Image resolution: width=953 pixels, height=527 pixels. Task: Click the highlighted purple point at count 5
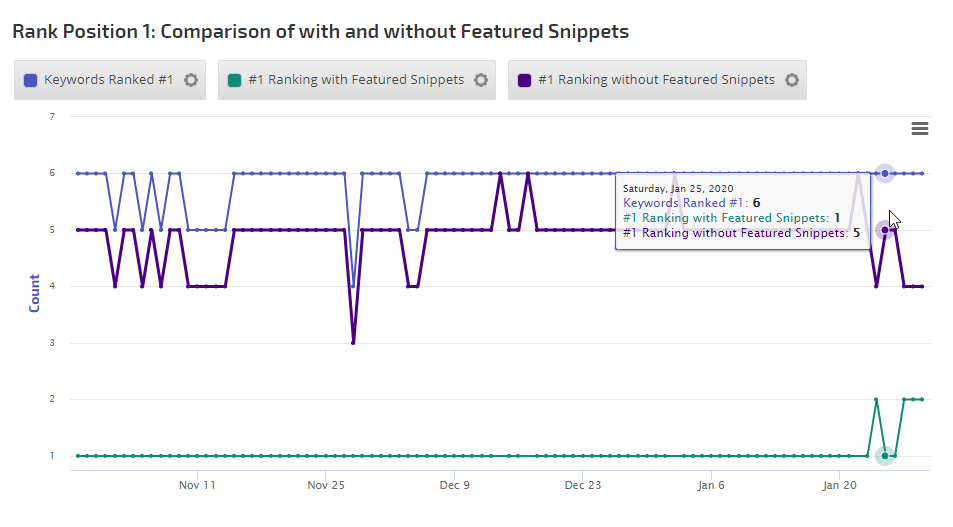coord(884,230)
